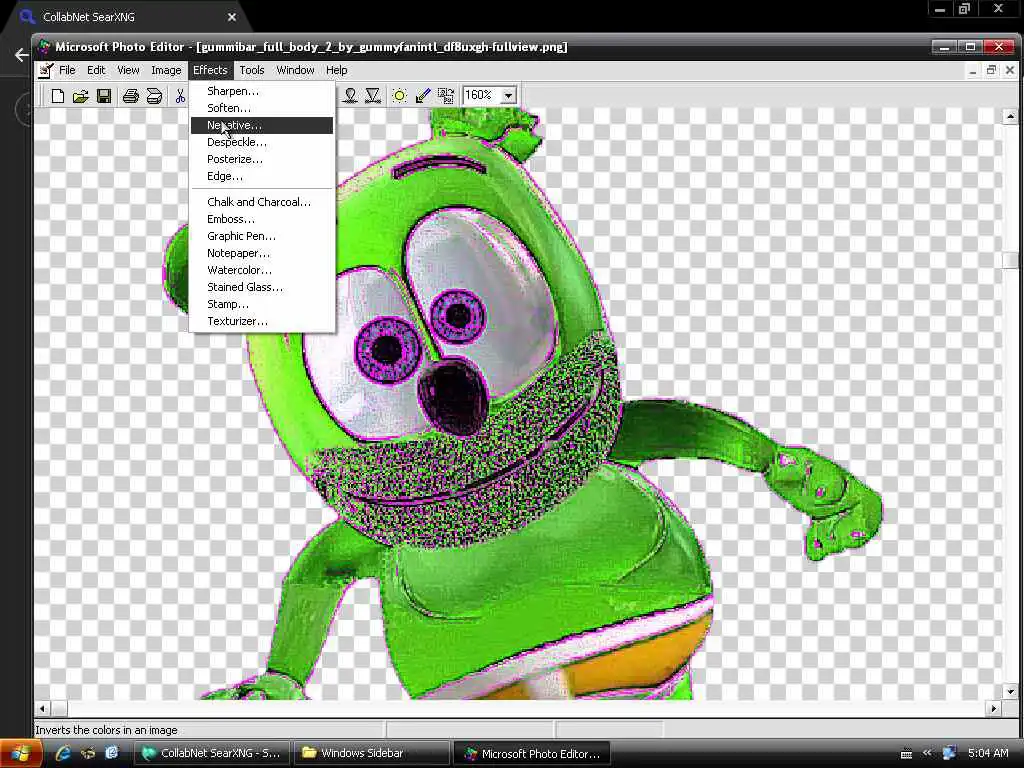Restore the inner document window

[991, 70]
